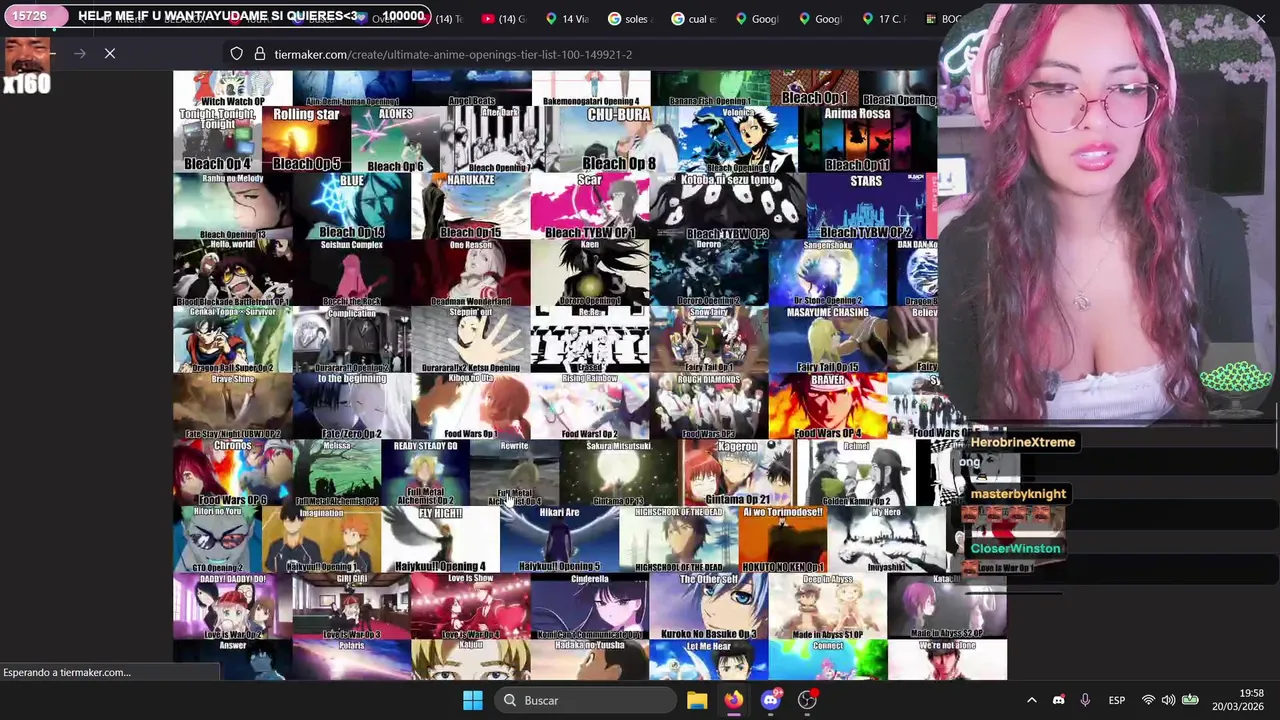Select the Bleach Op 5 Rolling star thumbnail
Screen dimensions: 1280x720
click(x=306, y=139)
